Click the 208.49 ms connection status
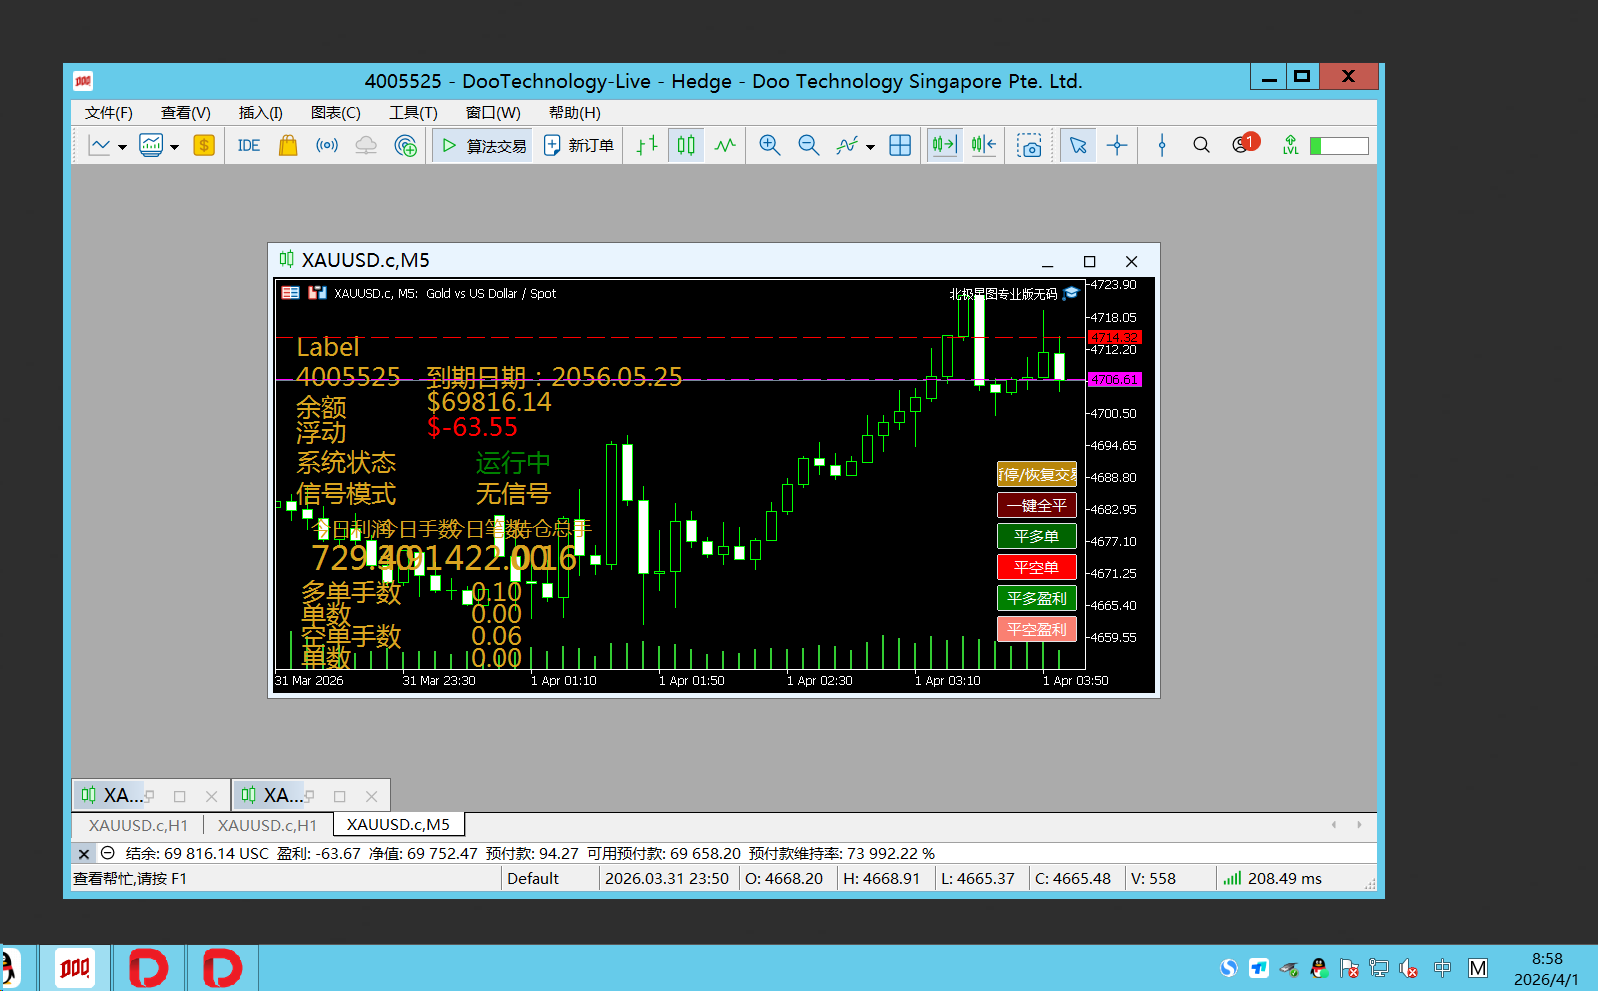The image size is (1598, 991). pos(1273,878)
